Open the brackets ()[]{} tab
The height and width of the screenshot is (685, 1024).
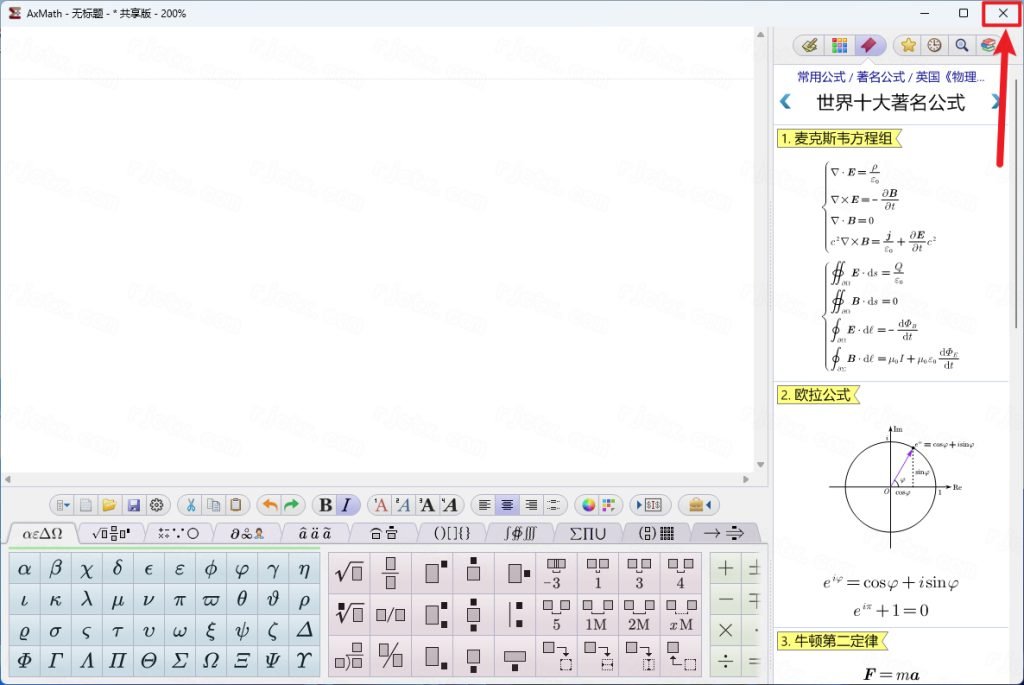(452, 534)
